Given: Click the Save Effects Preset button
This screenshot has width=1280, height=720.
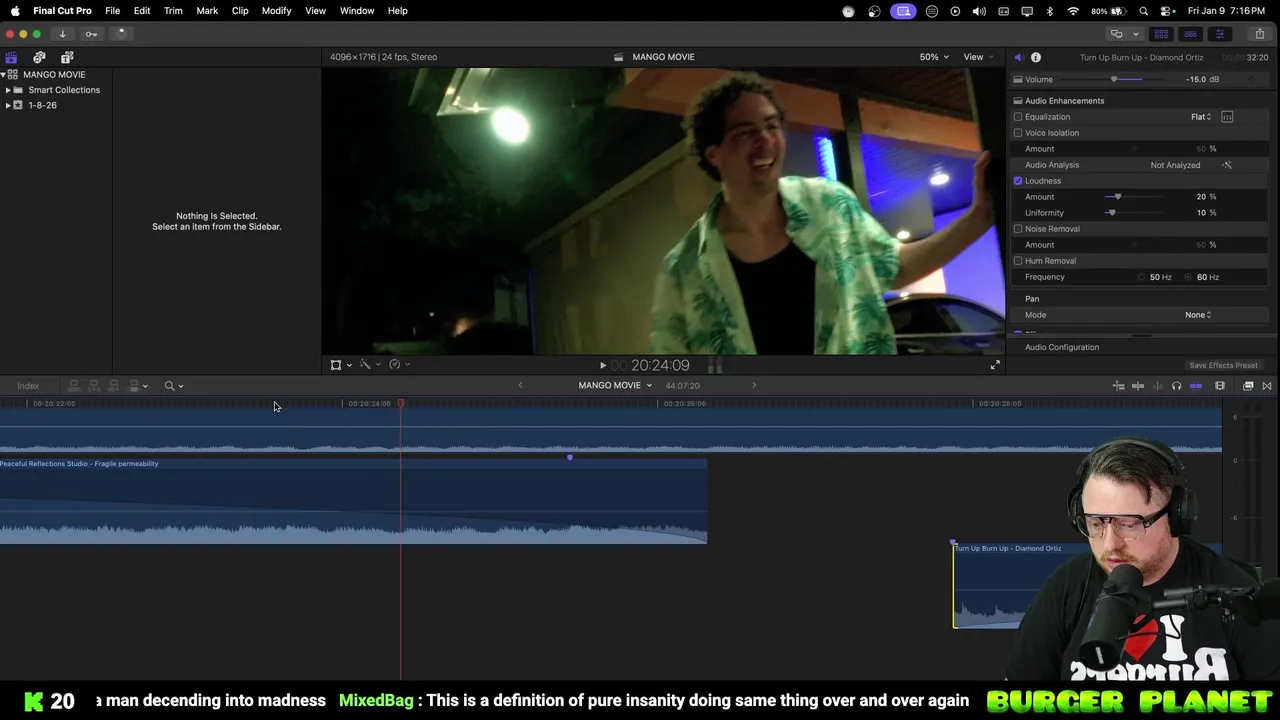Looking at the screenshot, I should (x=1223, y=366).
